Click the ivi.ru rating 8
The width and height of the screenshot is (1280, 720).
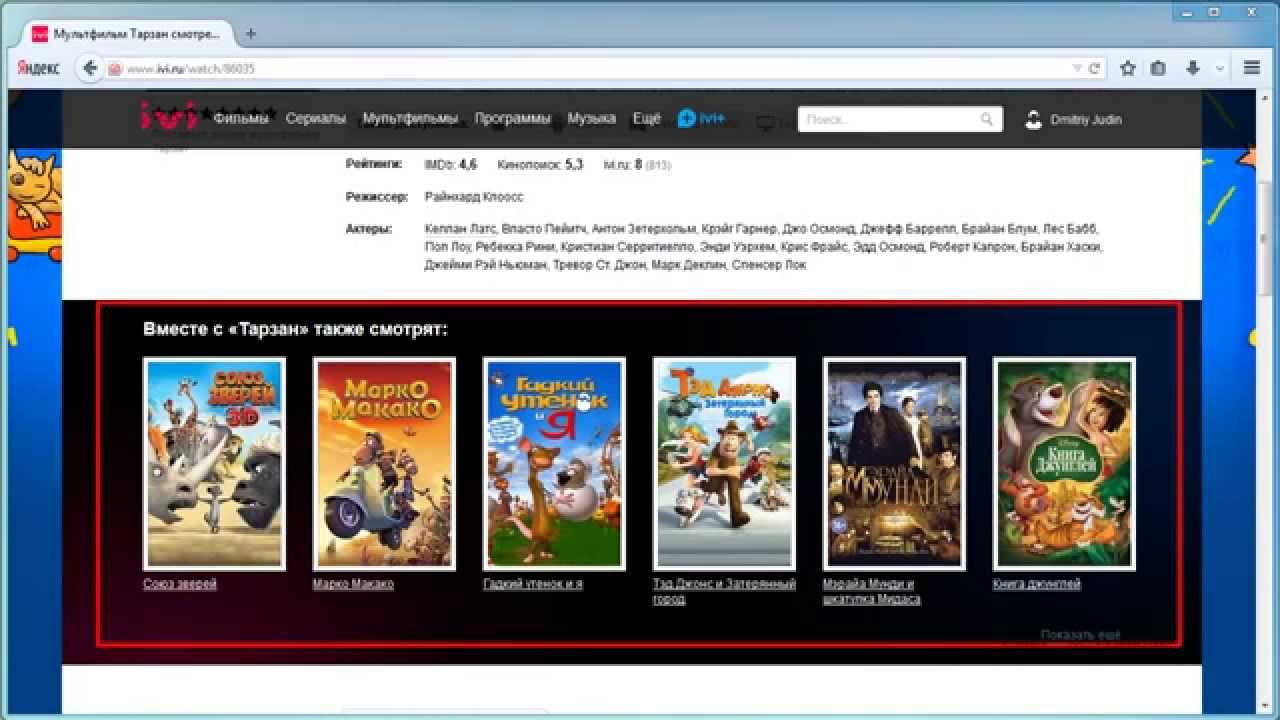click(x=637, y=164)
